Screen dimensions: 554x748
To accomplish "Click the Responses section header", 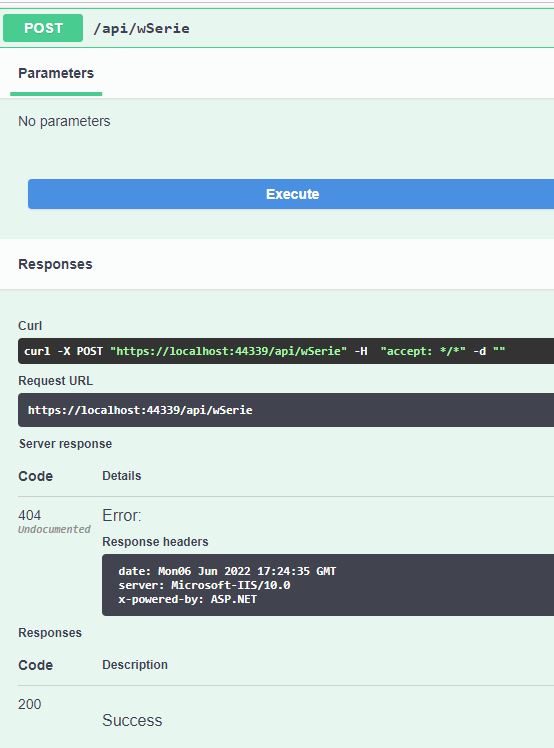I will click(55, 264).
